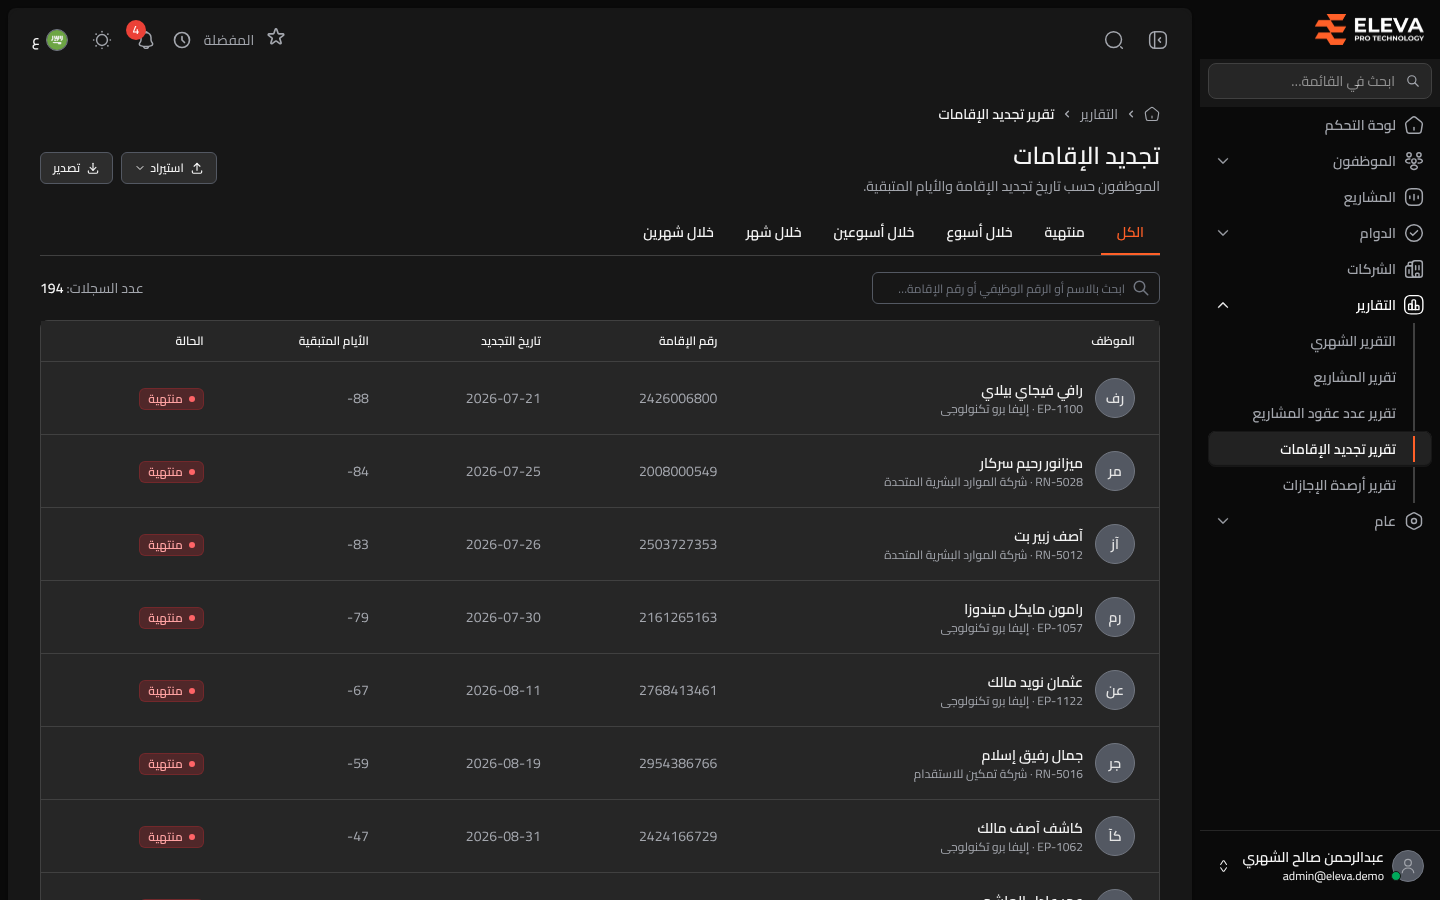Open تقرير المشاريع in sidebar
Viewport: 1440px width, 900px height.
[x=1354, y=377]
